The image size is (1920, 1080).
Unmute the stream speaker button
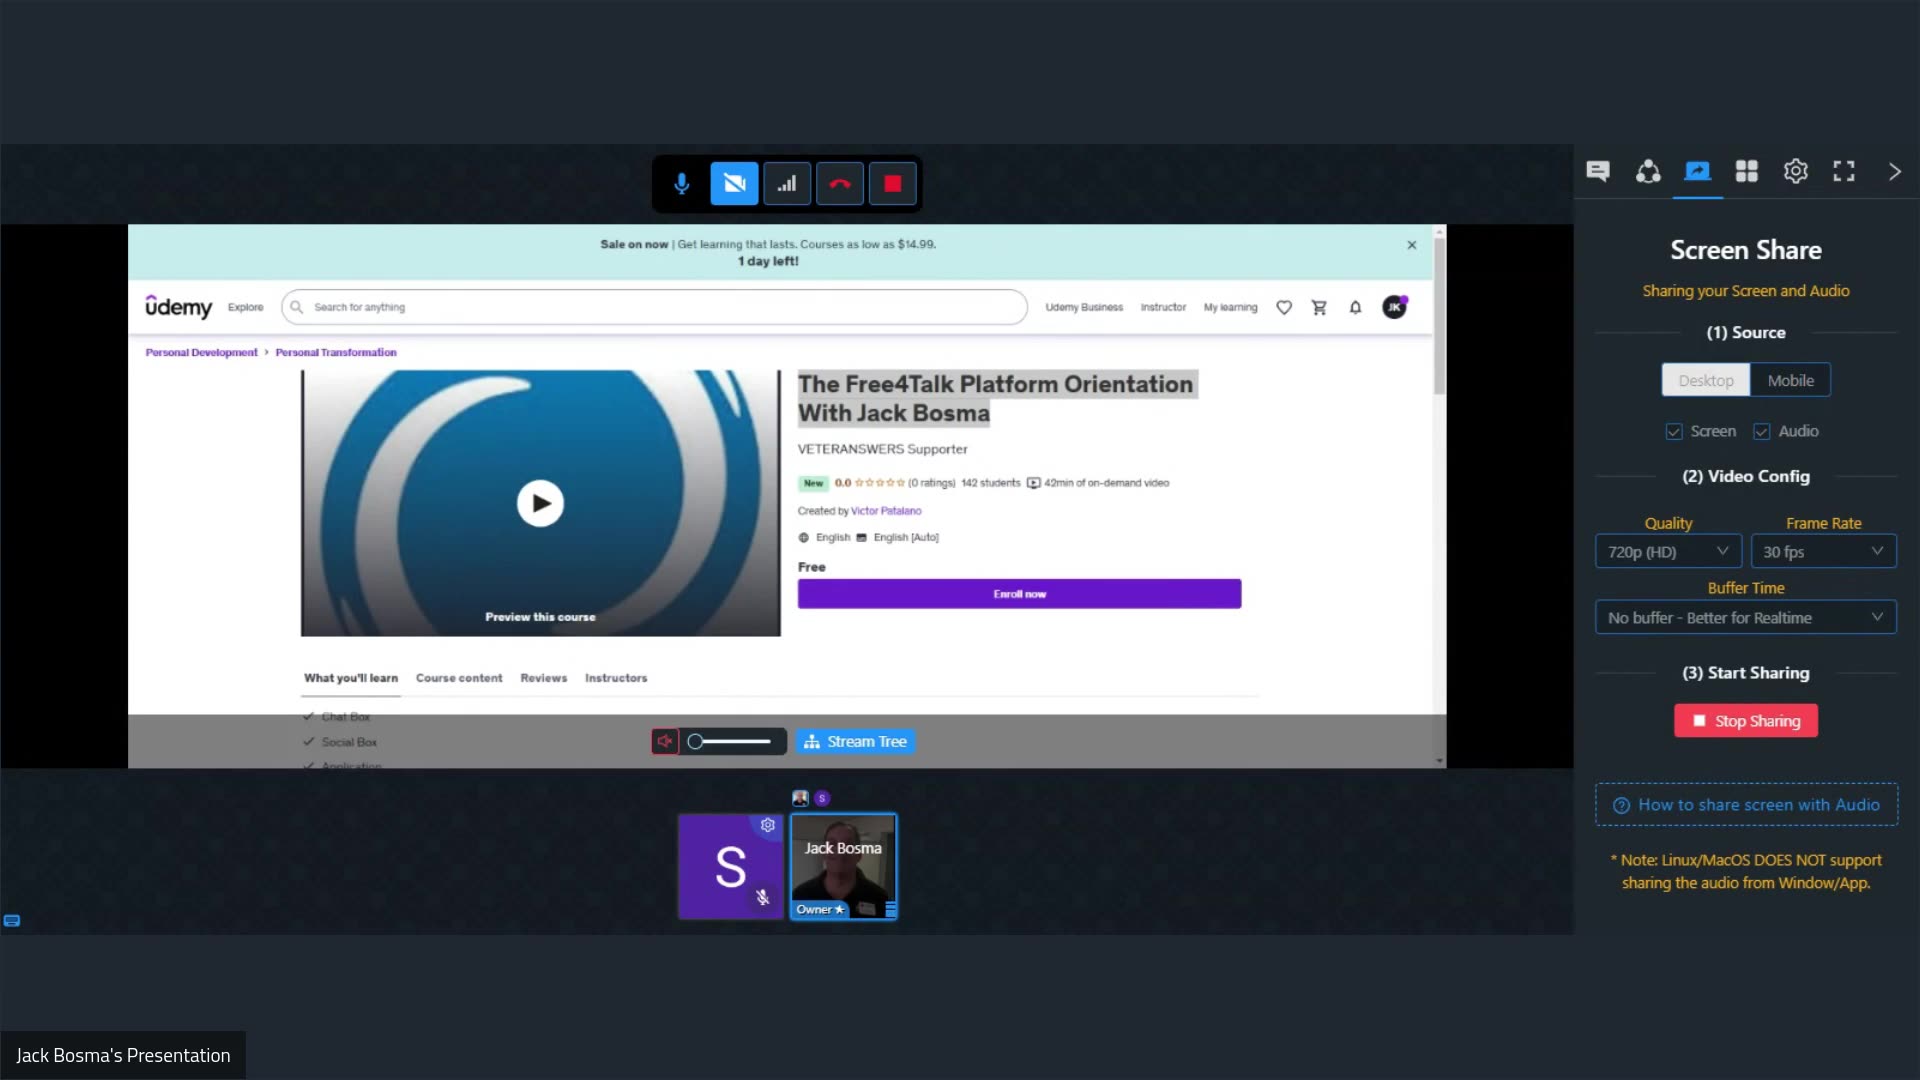(664, 742)
